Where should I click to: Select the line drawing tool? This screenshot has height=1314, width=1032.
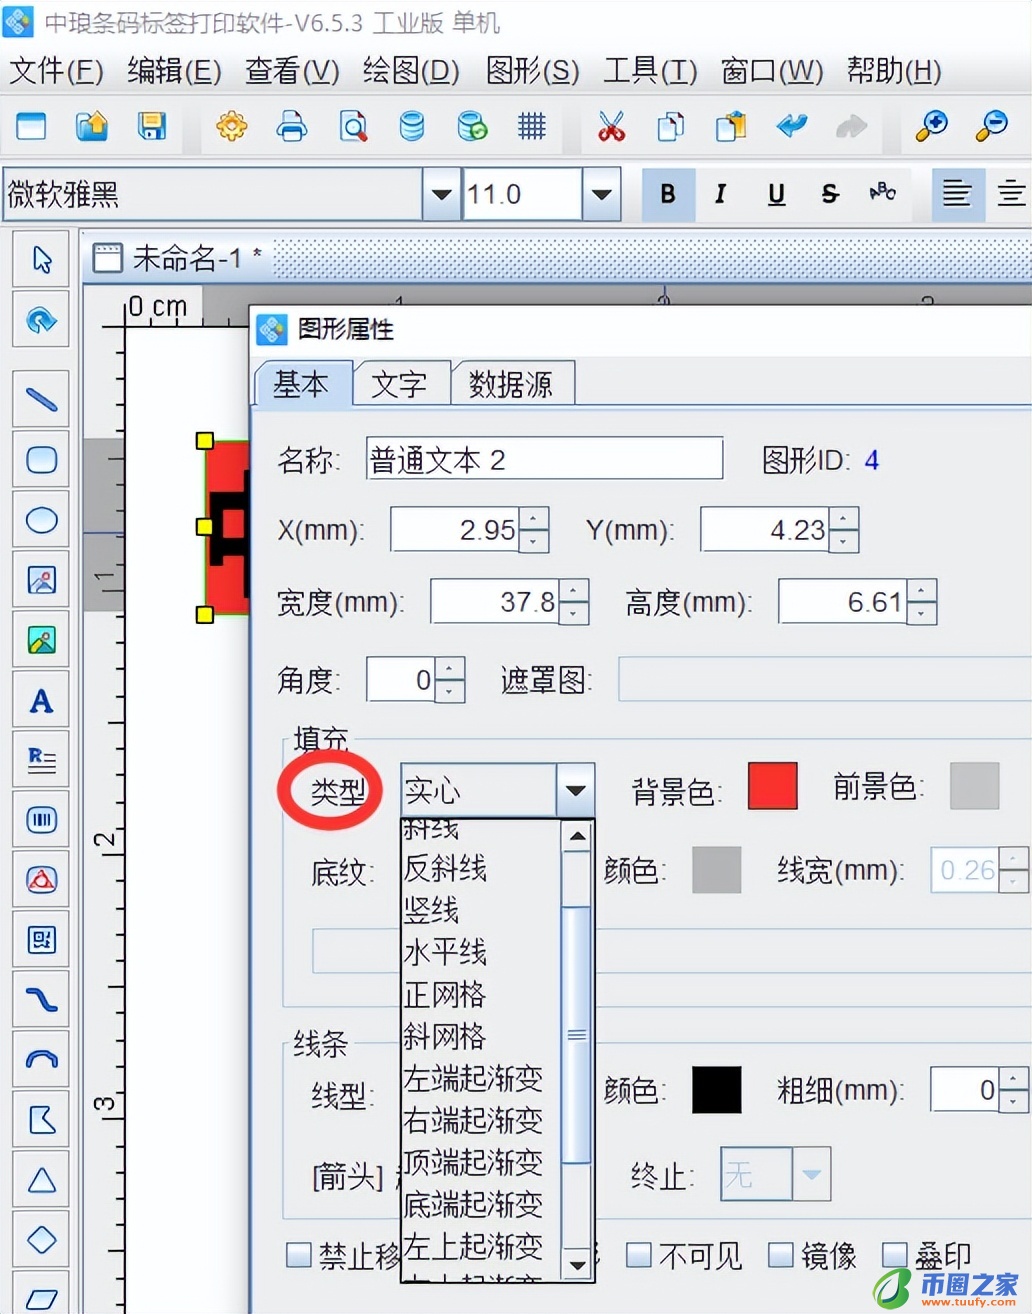pos(40,398)
